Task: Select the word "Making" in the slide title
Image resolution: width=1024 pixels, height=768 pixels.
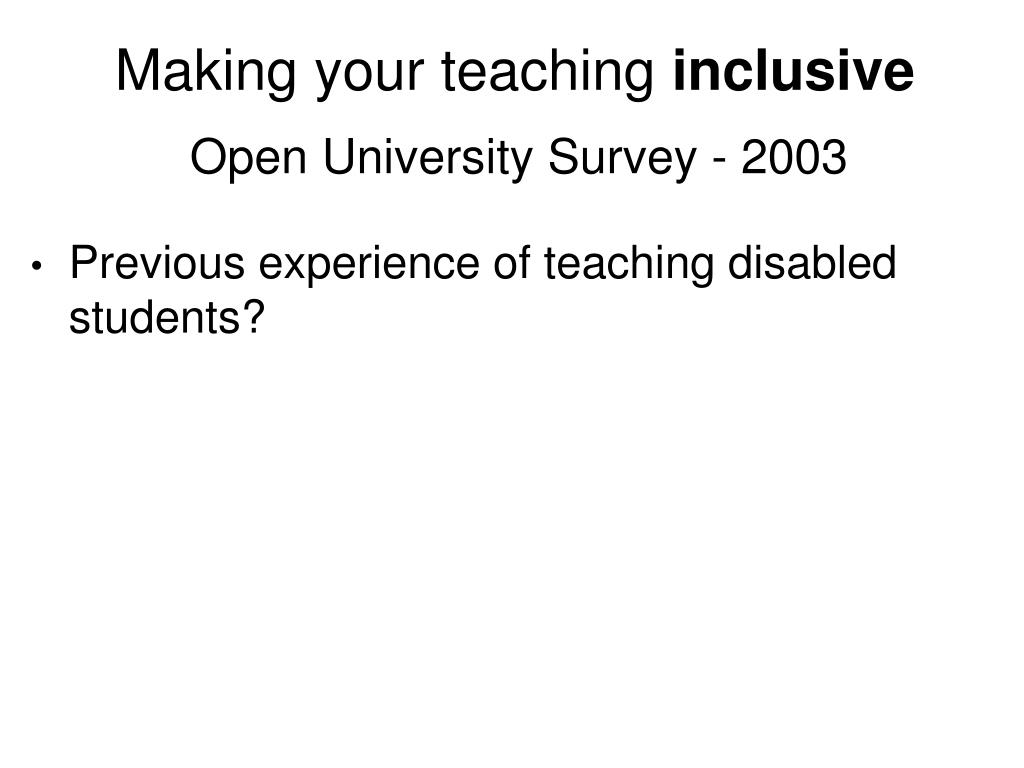Action: (206, 73)
